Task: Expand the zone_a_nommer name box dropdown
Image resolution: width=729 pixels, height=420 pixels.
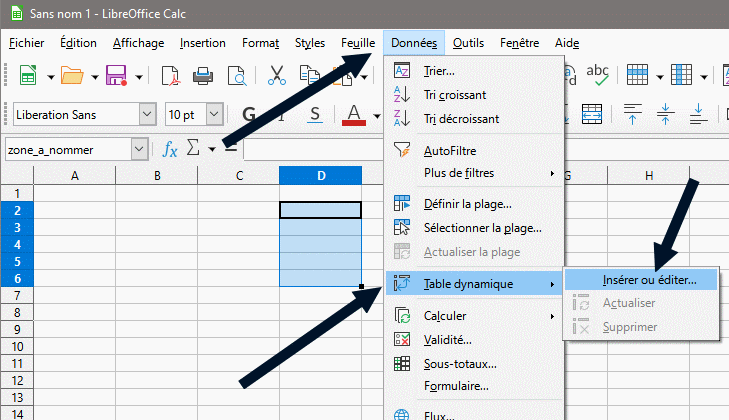Action: (138, 149)
